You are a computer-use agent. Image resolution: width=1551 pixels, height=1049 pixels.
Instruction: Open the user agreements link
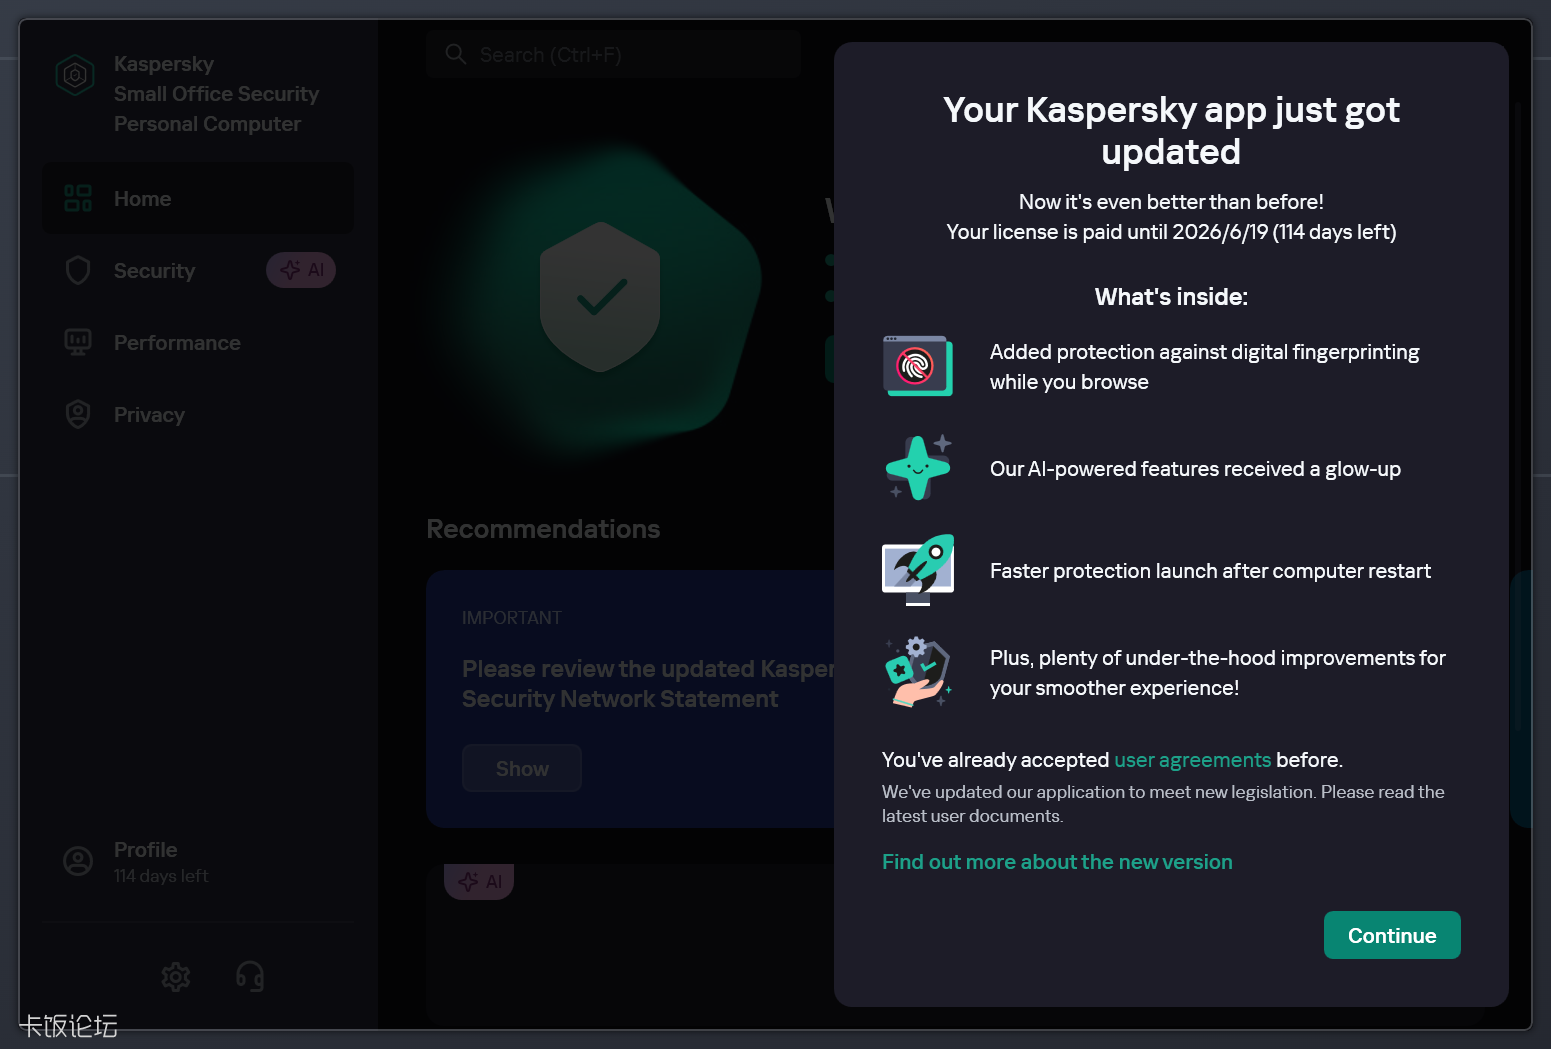click(x=1192, y=760)
